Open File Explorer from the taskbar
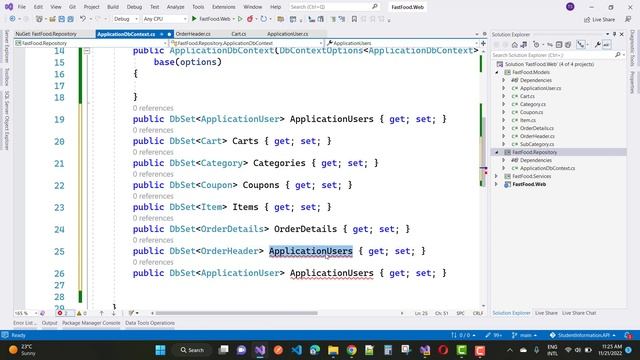This screenshot has height=360, width=640. coord(333,350)
